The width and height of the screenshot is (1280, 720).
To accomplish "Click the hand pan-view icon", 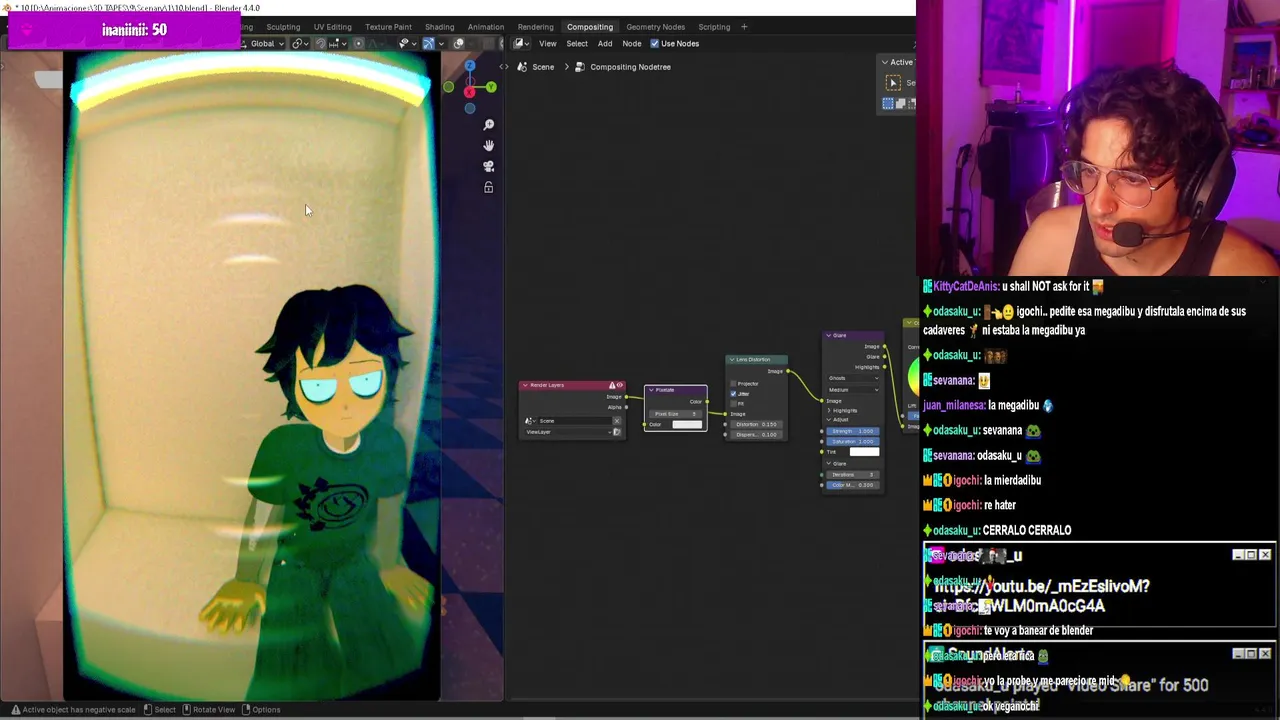I will pos(489,145).
